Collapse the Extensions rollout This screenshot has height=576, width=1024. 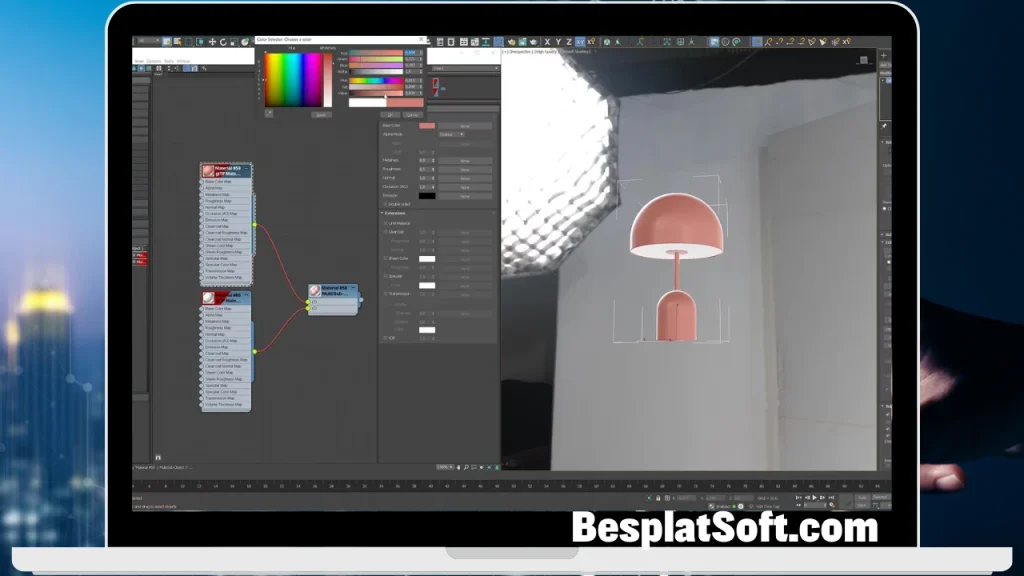pyautogui.click(x=382, y=213)
